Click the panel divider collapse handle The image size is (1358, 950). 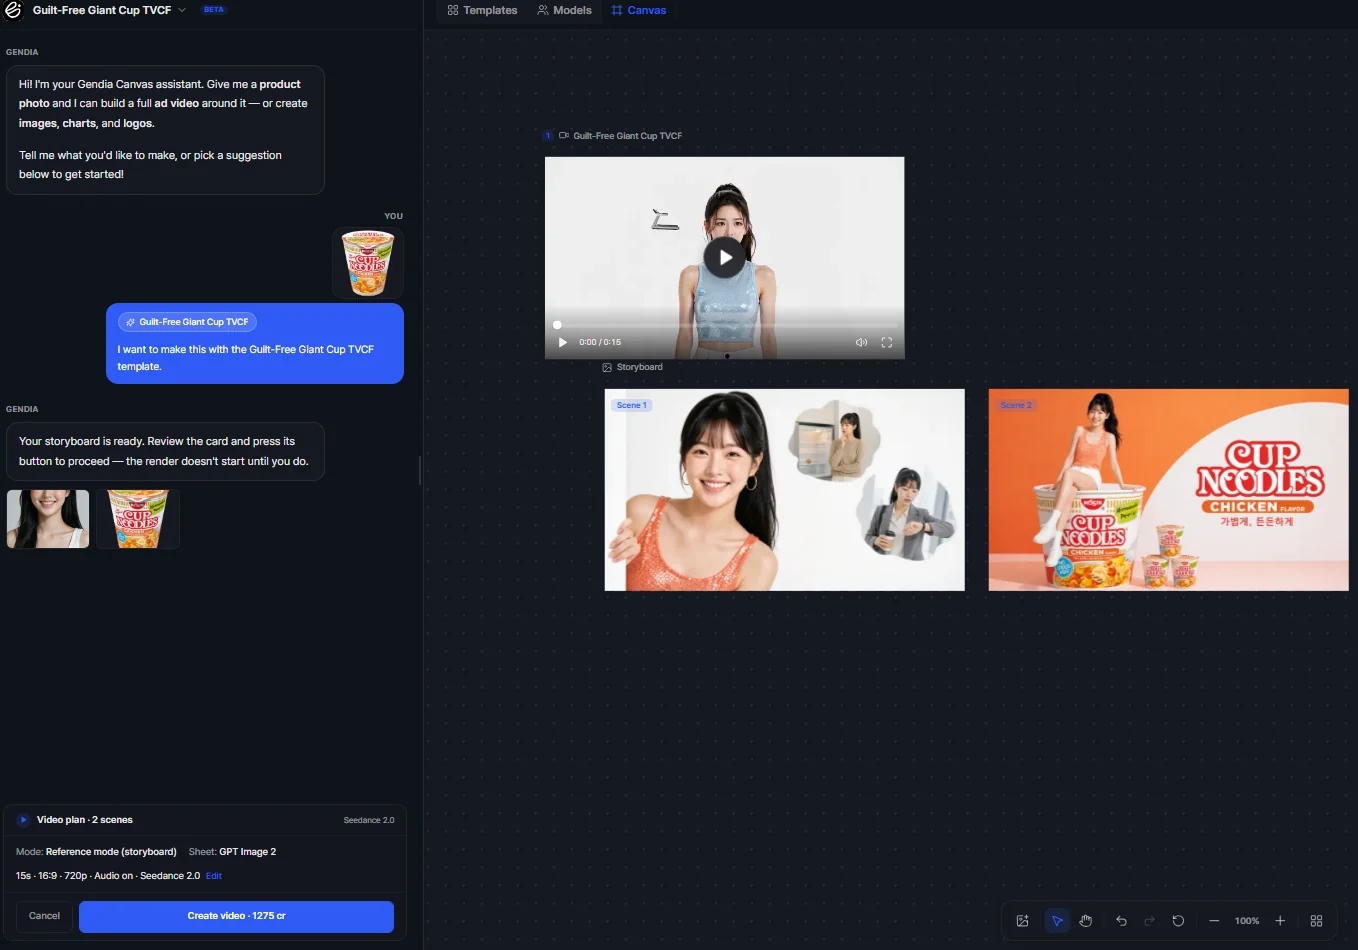[420, 470]
